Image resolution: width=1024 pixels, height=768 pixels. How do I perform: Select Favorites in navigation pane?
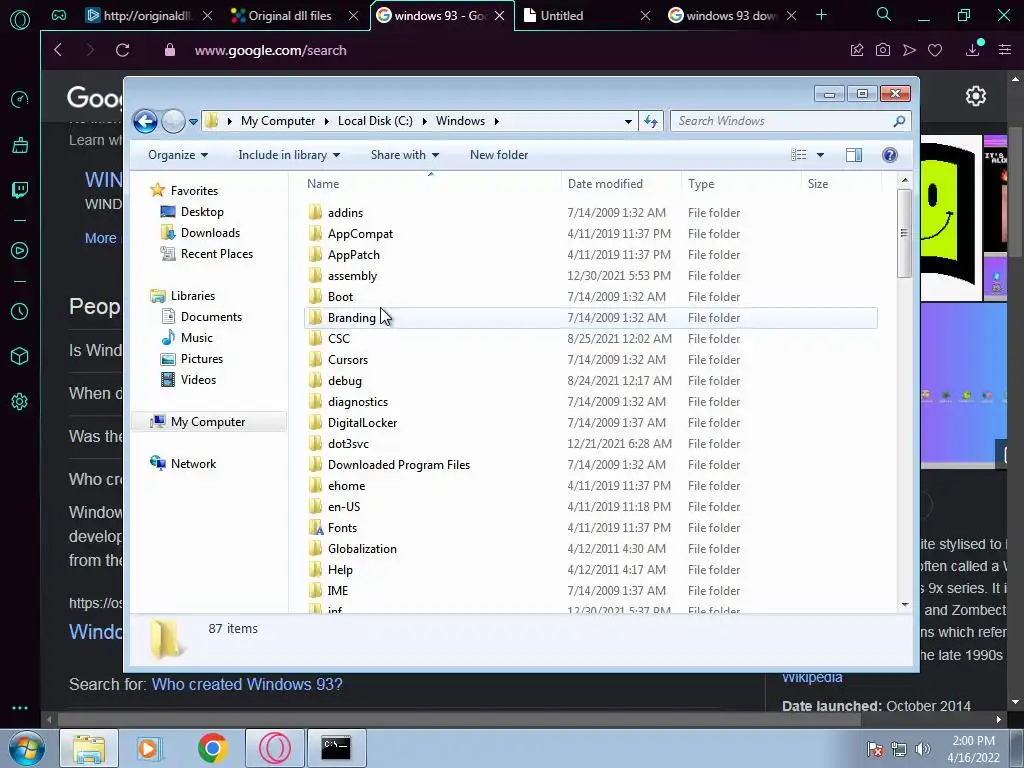point(194,191)
